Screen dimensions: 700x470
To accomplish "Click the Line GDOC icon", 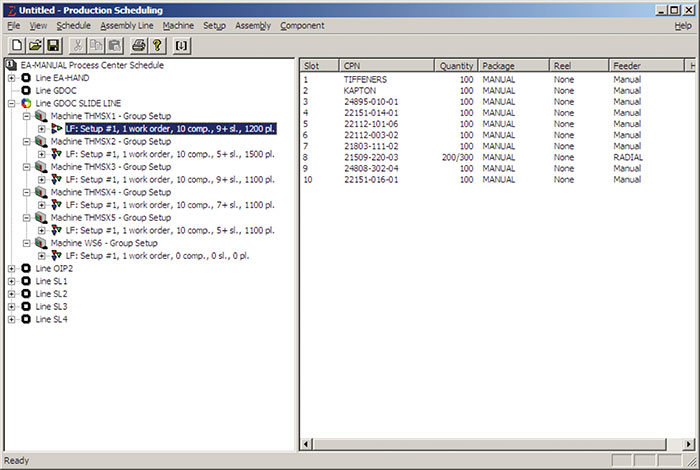I will pyautogui.click(x=26, y=91).
